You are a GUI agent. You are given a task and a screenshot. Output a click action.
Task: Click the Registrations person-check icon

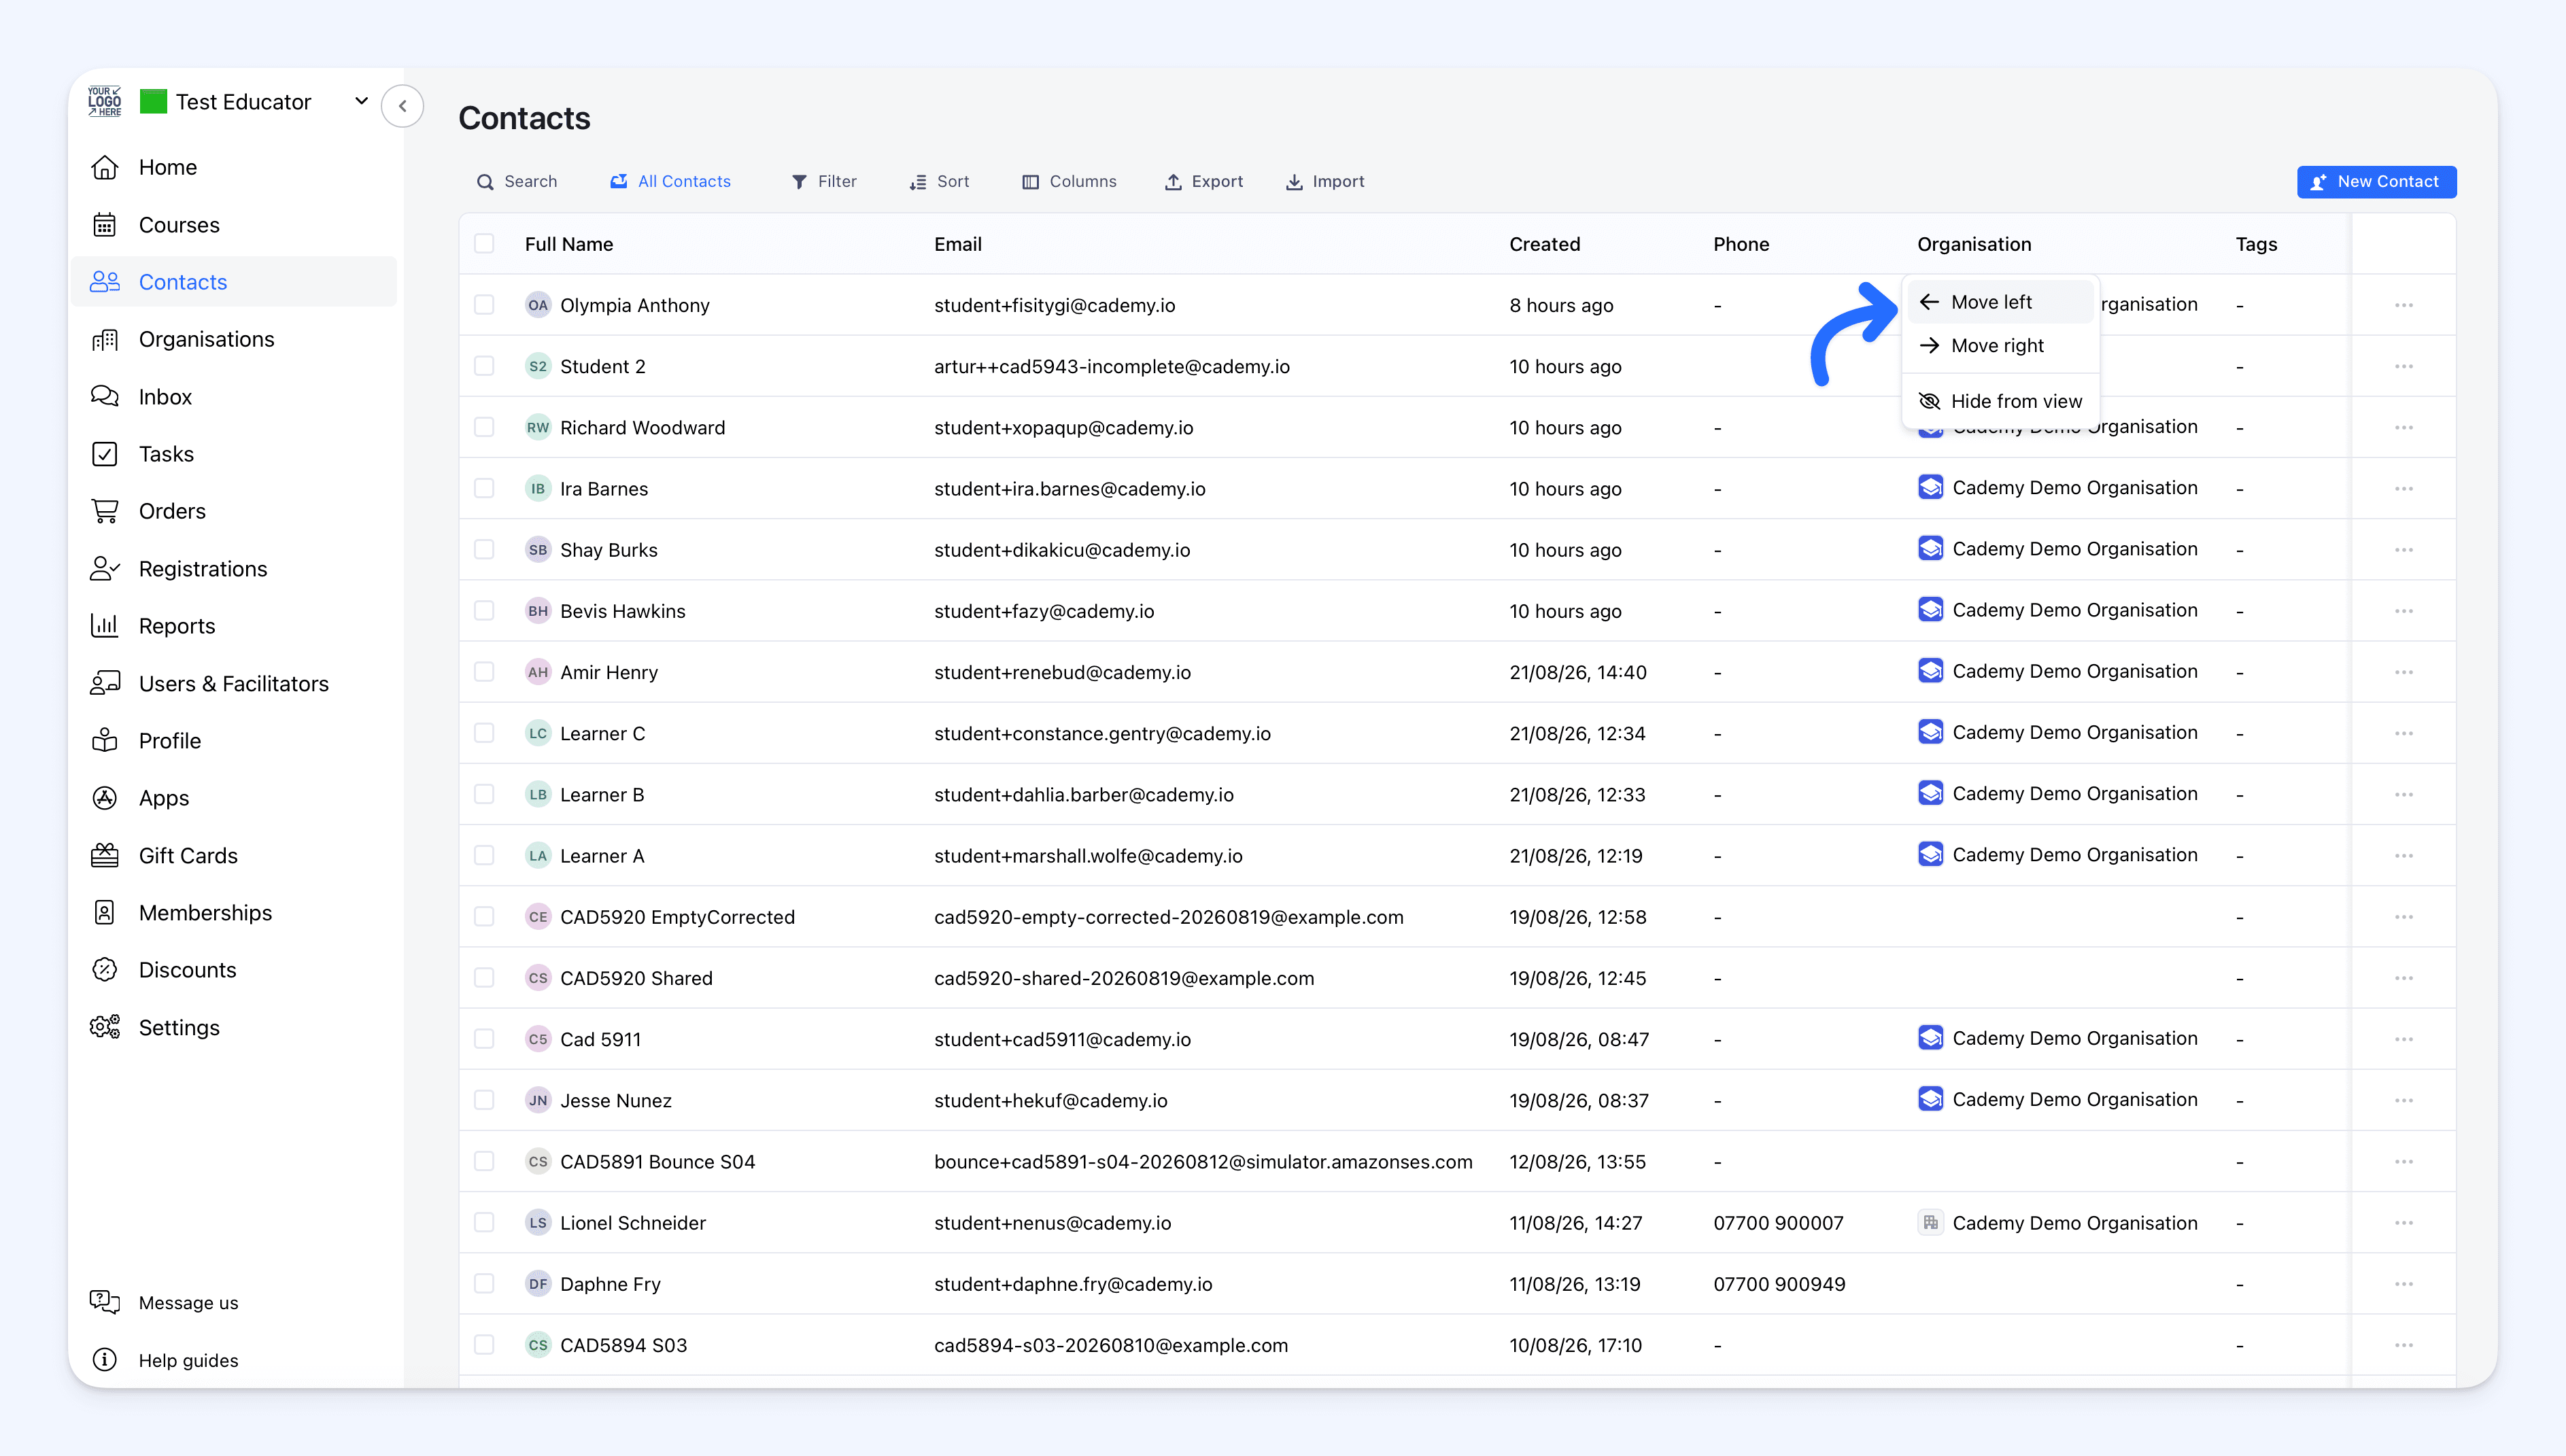tap(105, 569)
